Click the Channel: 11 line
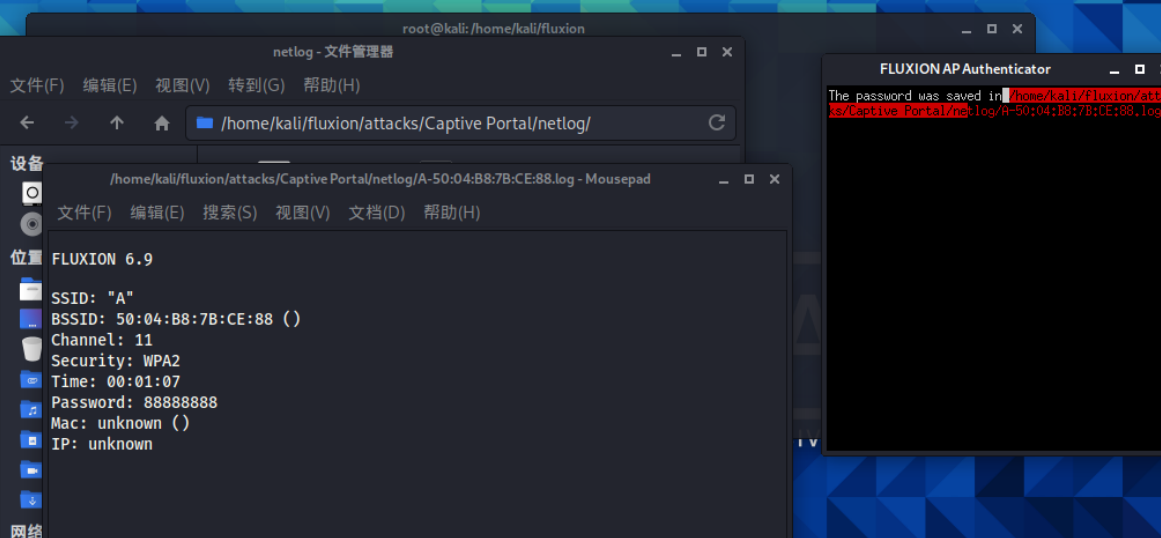 [x=101, y=340]
